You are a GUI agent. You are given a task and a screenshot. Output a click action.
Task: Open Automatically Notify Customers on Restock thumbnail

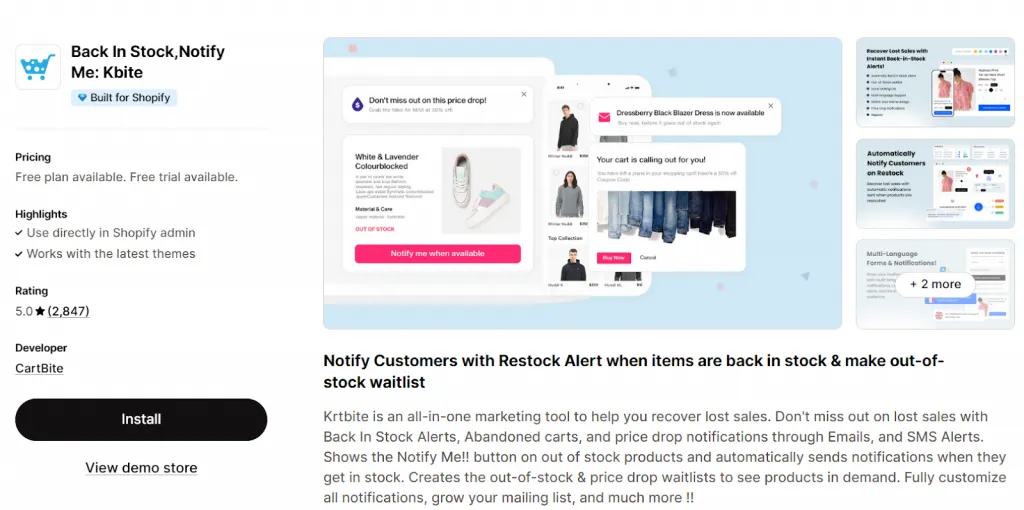point(935,183)
